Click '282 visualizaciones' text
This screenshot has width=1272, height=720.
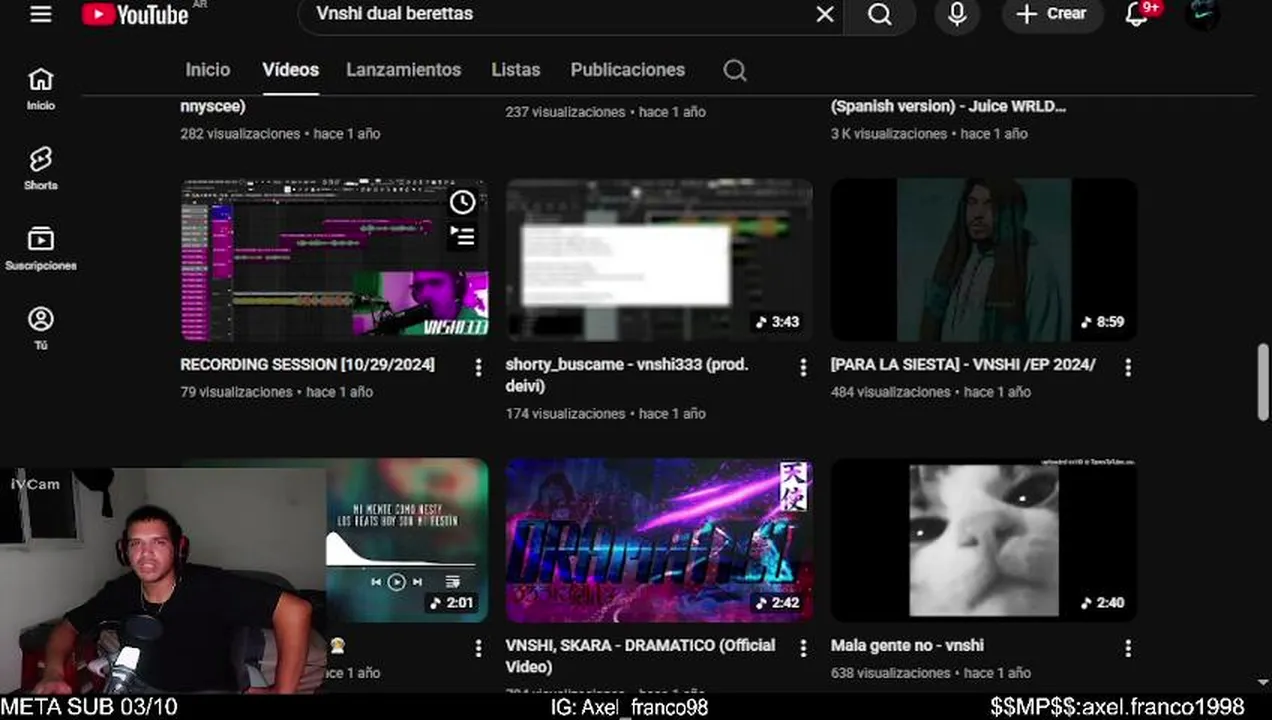tap(240, 134)
